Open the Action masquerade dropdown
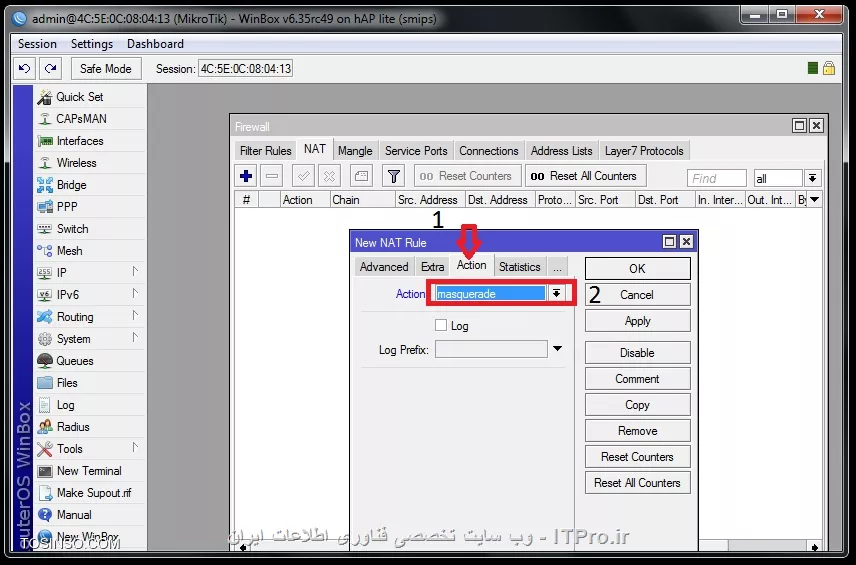The width and height of the screenshot is (856, 565). point(556,293)
